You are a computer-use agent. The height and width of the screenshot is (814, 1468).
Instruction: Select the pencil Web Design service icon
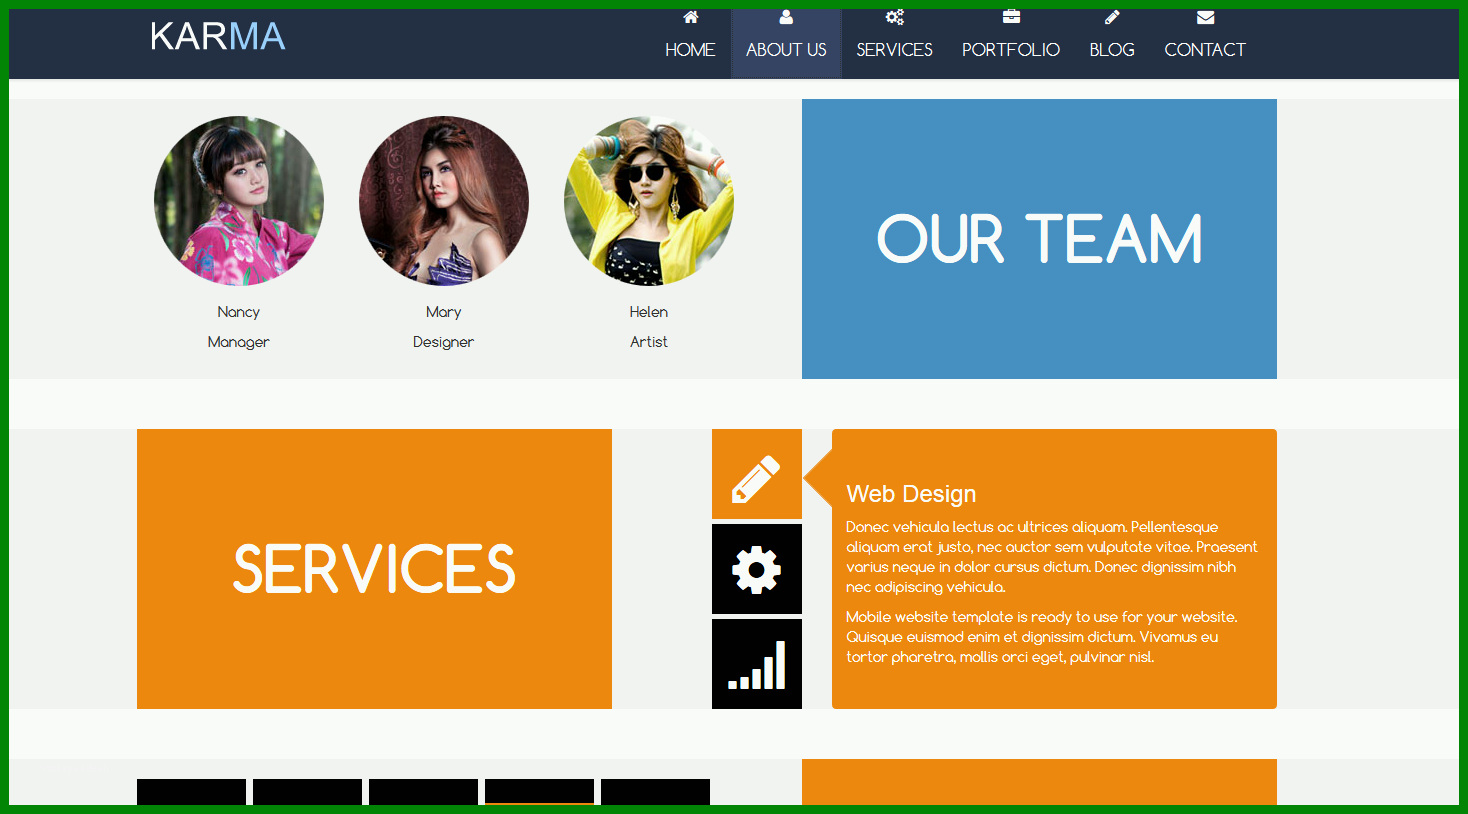pos(757,474)
